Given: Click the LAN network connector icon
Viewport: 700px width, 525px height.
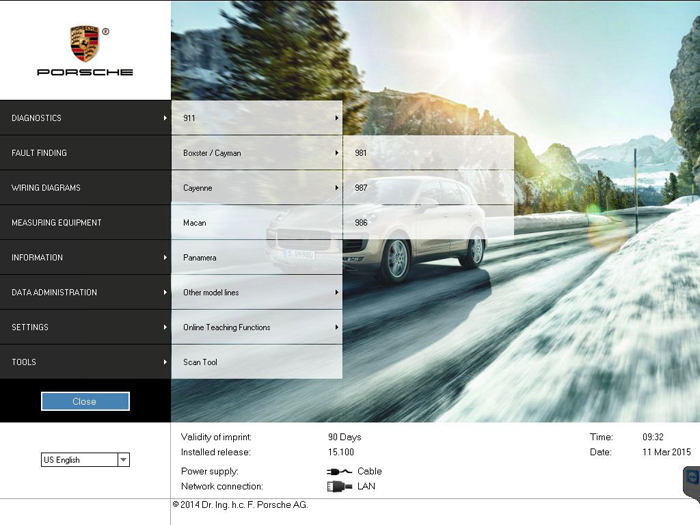Looking at the screenshot, I should point(339,486).
